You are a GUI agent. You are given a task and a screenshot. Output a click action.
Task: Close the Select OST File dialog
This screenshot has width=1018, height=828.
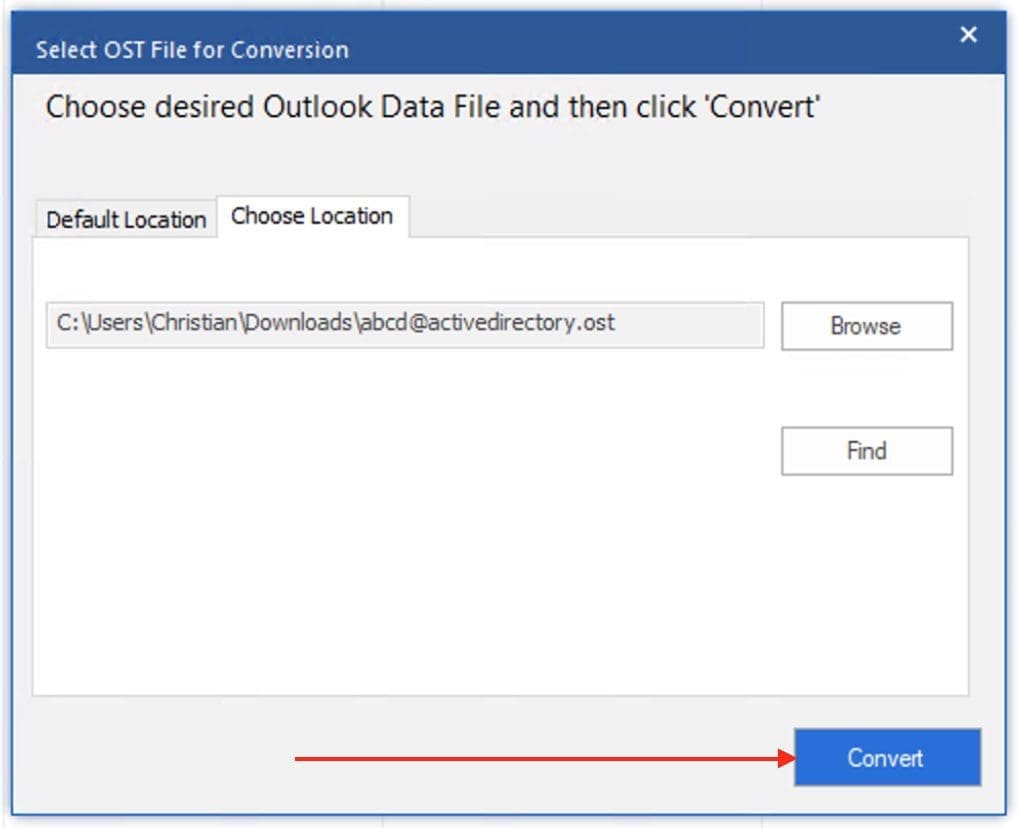[x=968, y=36]
